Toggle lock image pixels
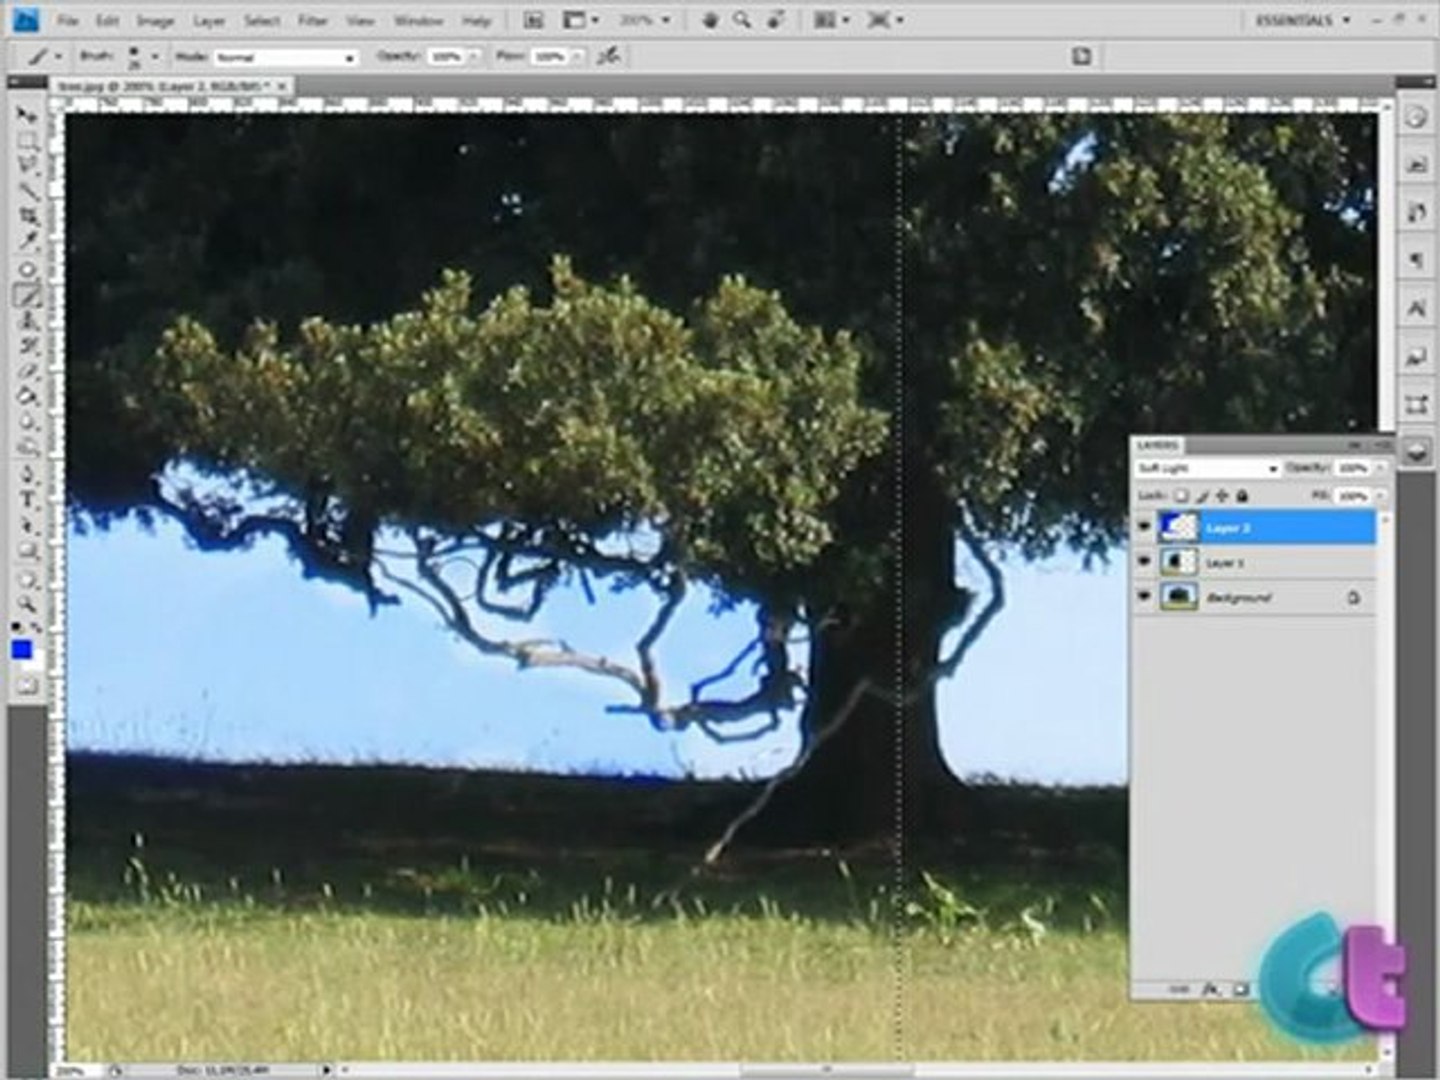The image size is (1440, 1080). point(1203,495)
